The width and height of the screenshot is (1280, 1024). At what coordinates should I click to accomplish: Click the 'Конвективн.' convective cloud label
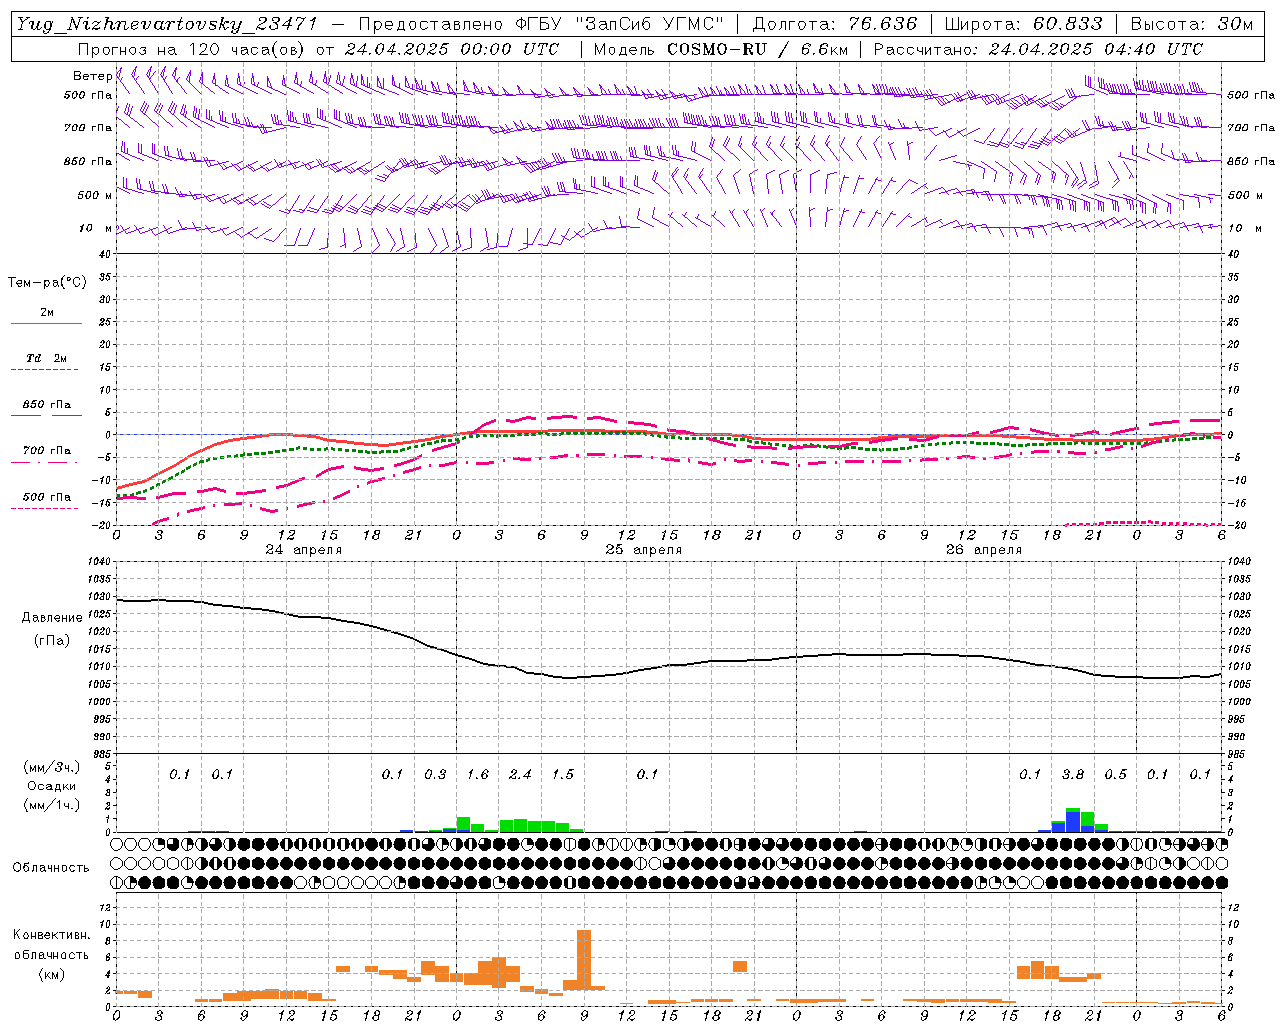click(52, 935)
